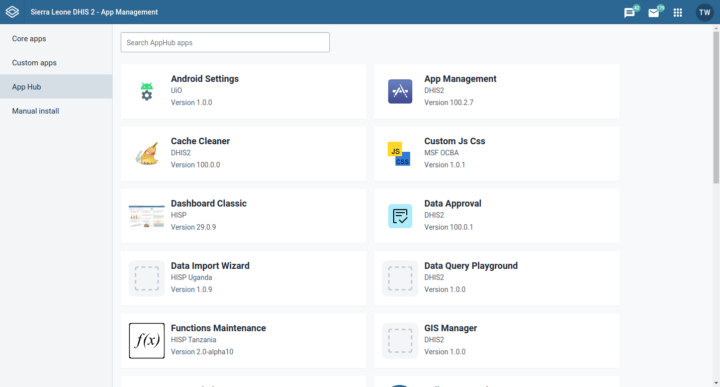Focus the Search AppHub apps field

click(x=225, y=42)
